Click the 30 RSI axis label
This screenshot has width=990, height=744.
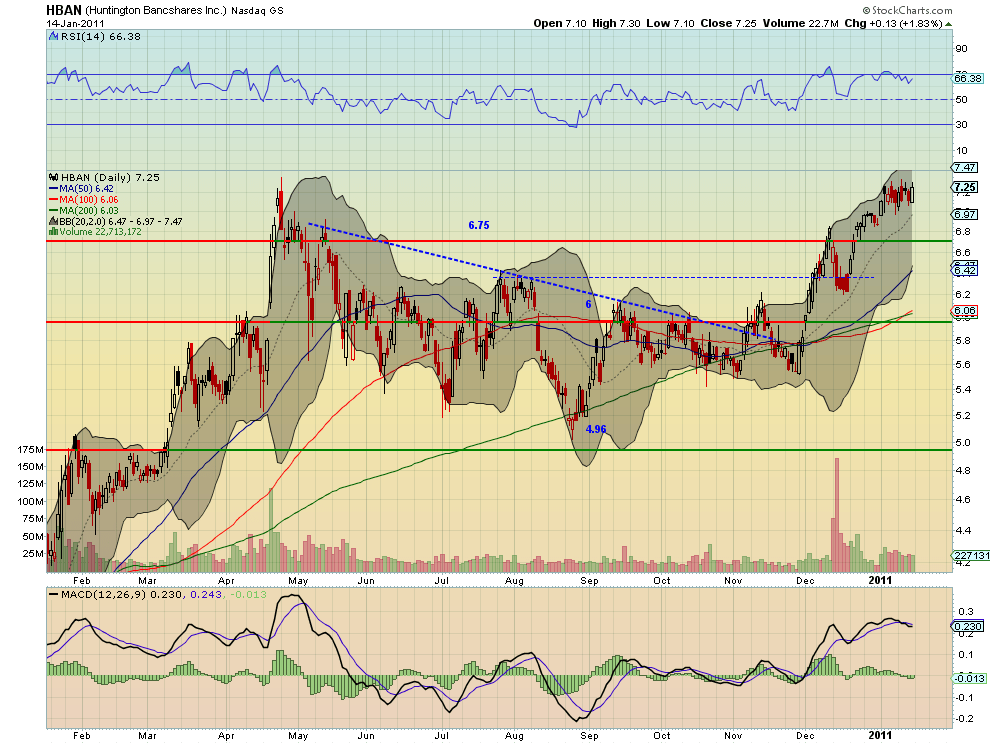(962, 124)
